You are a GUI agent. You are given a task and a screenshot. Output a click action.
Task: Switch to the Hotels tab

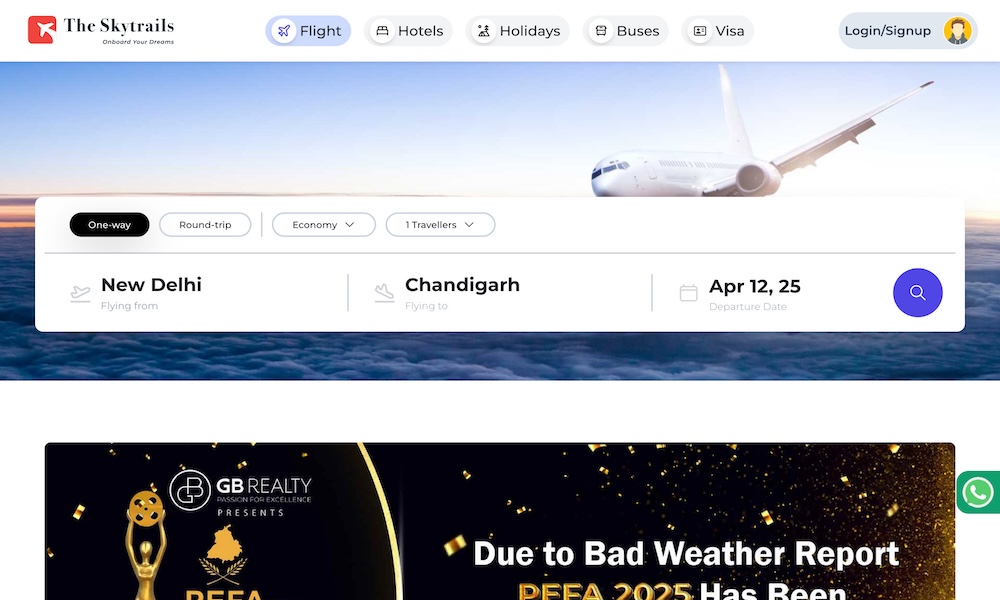click(x=408, y=31)
